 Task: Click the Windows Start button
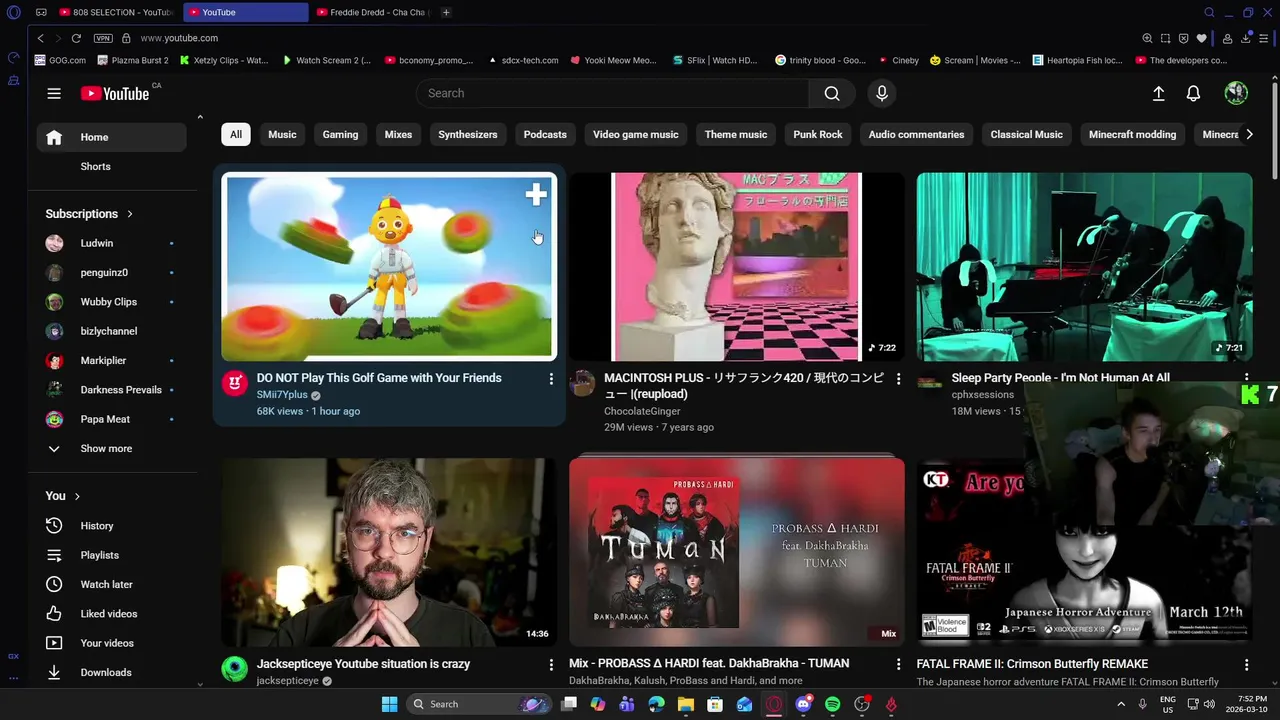389,704
